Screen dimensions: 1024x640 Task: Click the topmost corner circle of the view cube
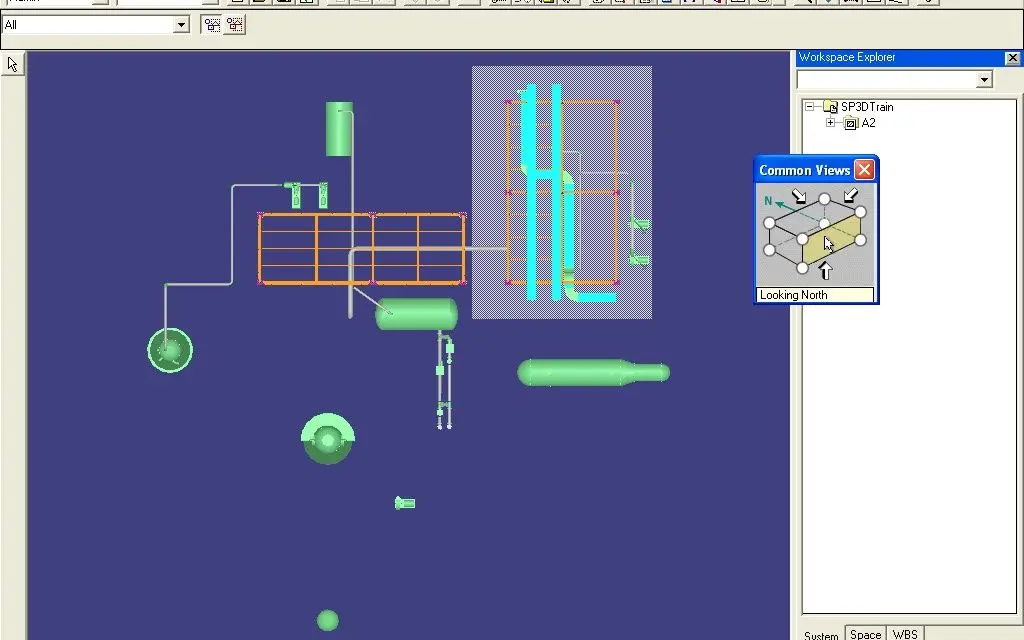824,199
